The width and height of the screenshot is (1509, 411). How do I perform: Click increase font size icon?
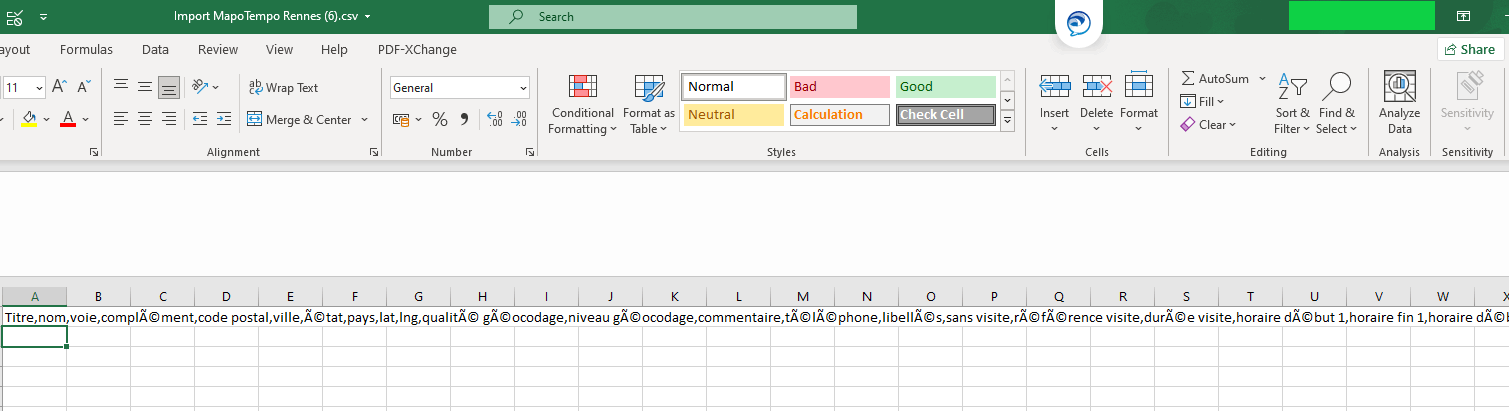[60, 87]
